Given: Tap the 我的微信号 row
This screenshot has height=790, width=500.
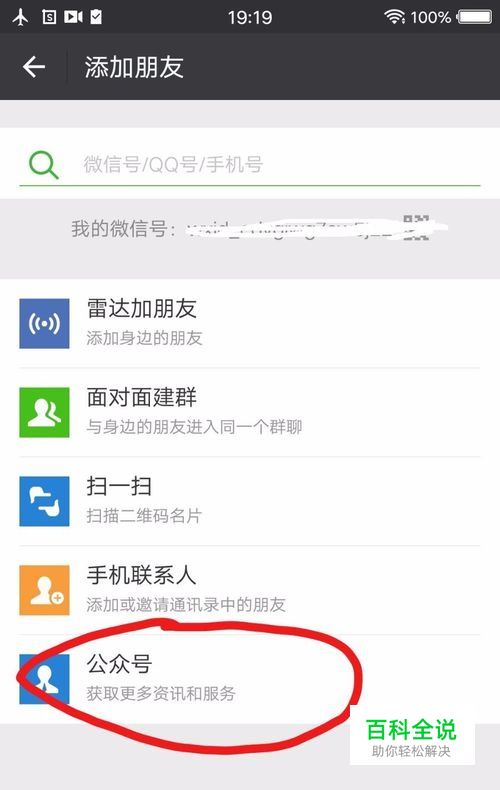Looking at the screenshot, I should pyautogui.click(x=250, y=228).
